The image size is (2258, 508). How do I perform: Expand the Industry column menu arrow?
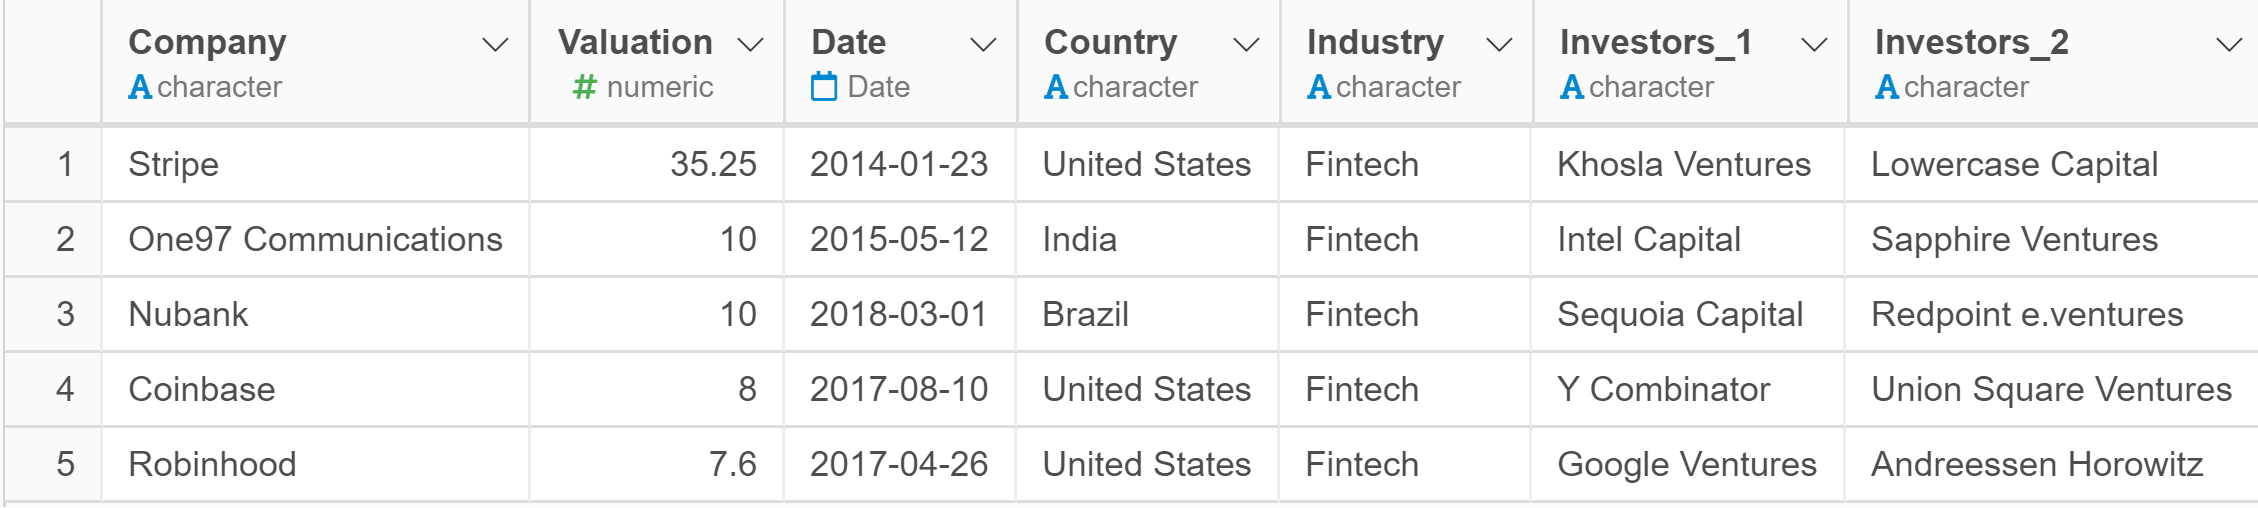(x=1499, y=45)
